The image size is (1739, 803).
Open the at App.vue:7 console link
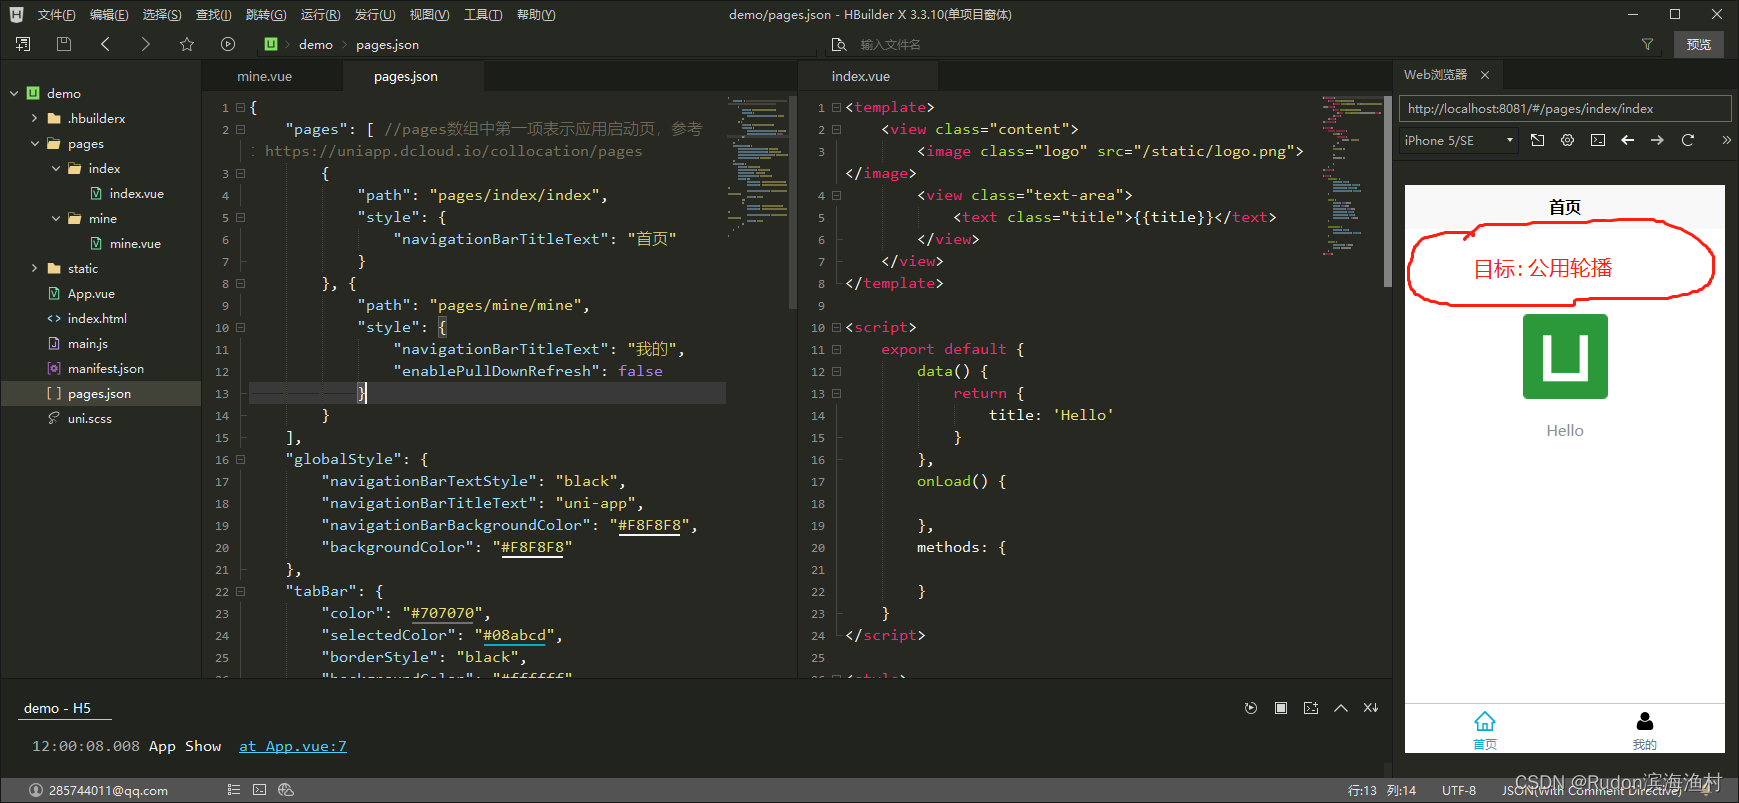[293, 746]
